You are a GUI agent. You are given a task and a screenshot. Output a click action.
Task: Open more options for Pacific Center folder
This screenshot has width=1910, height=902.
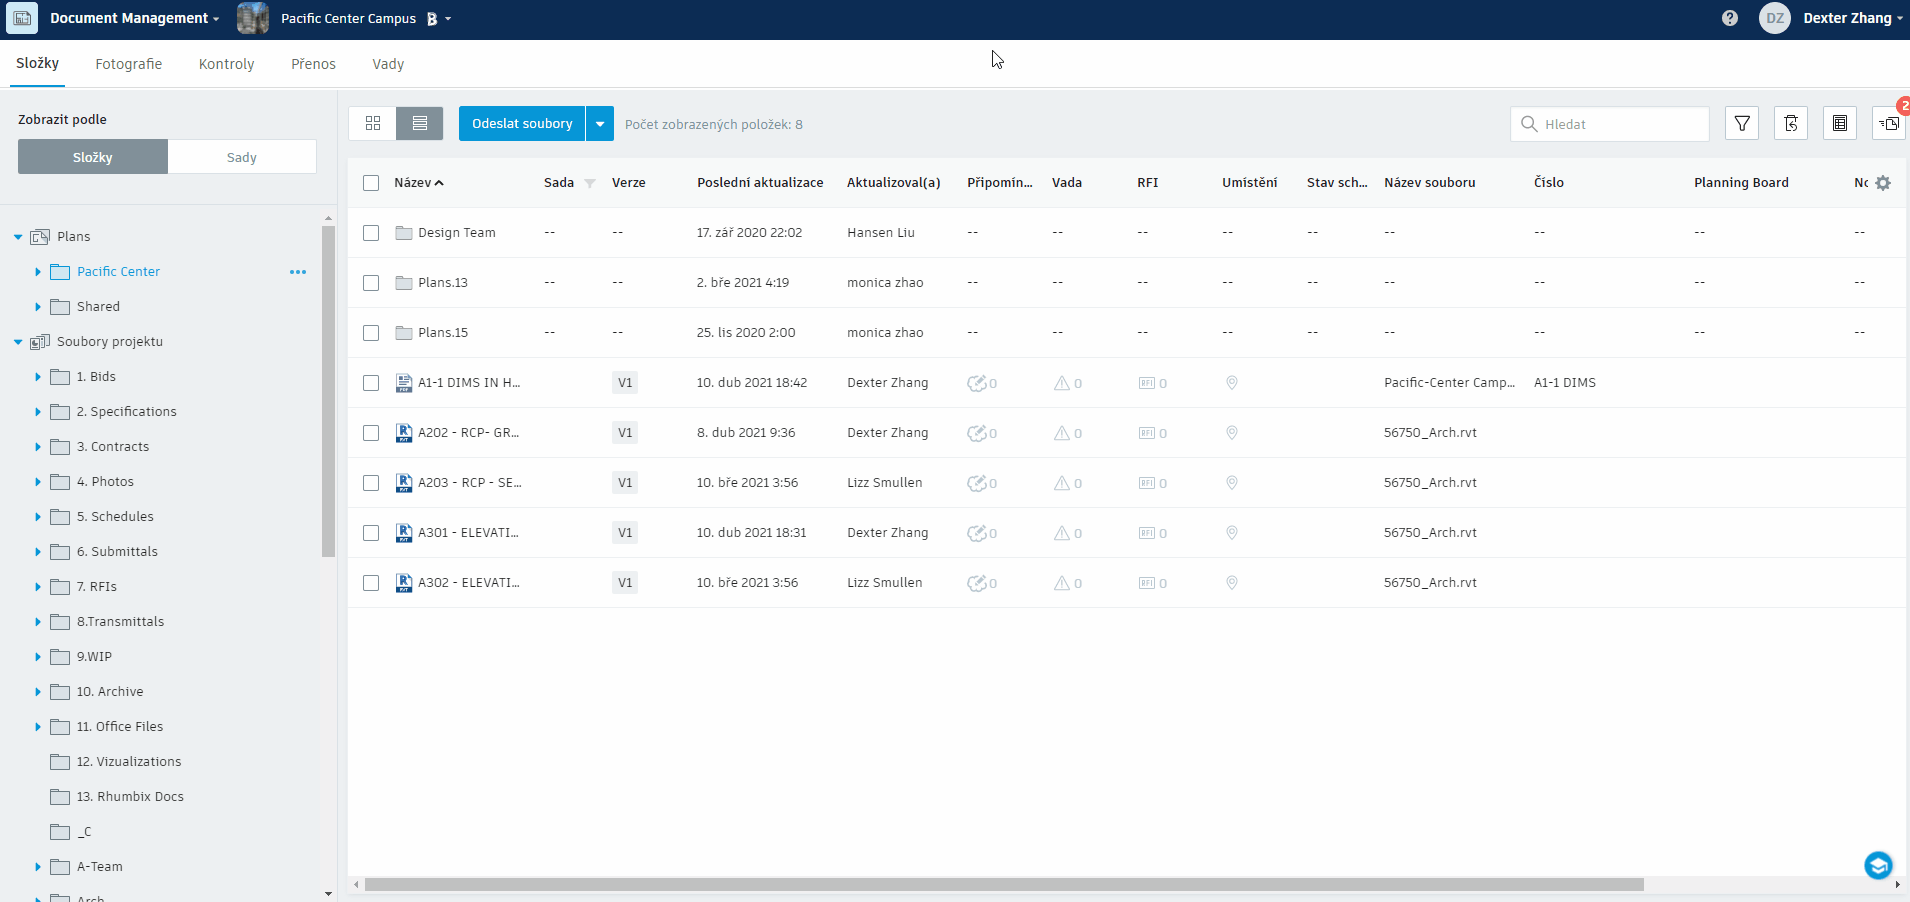point(298,272)
